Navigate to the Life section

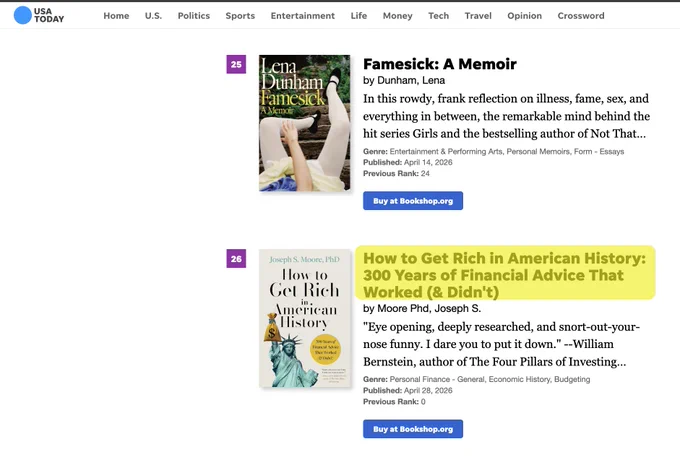[x=359, y=16]
